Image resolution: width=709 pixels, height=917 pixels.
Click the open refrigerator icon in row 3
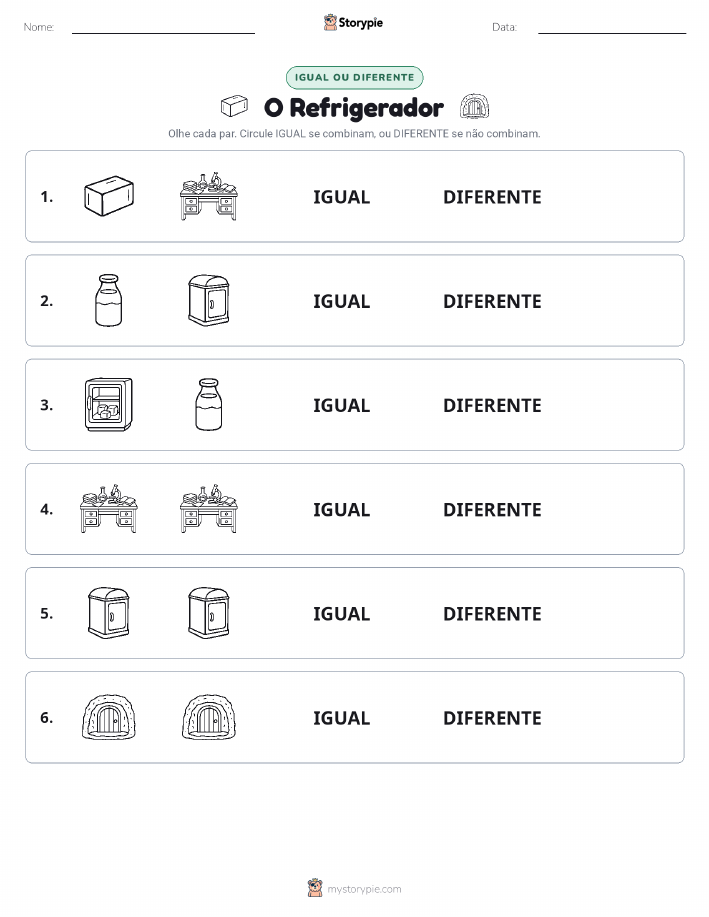pos(109,404)
